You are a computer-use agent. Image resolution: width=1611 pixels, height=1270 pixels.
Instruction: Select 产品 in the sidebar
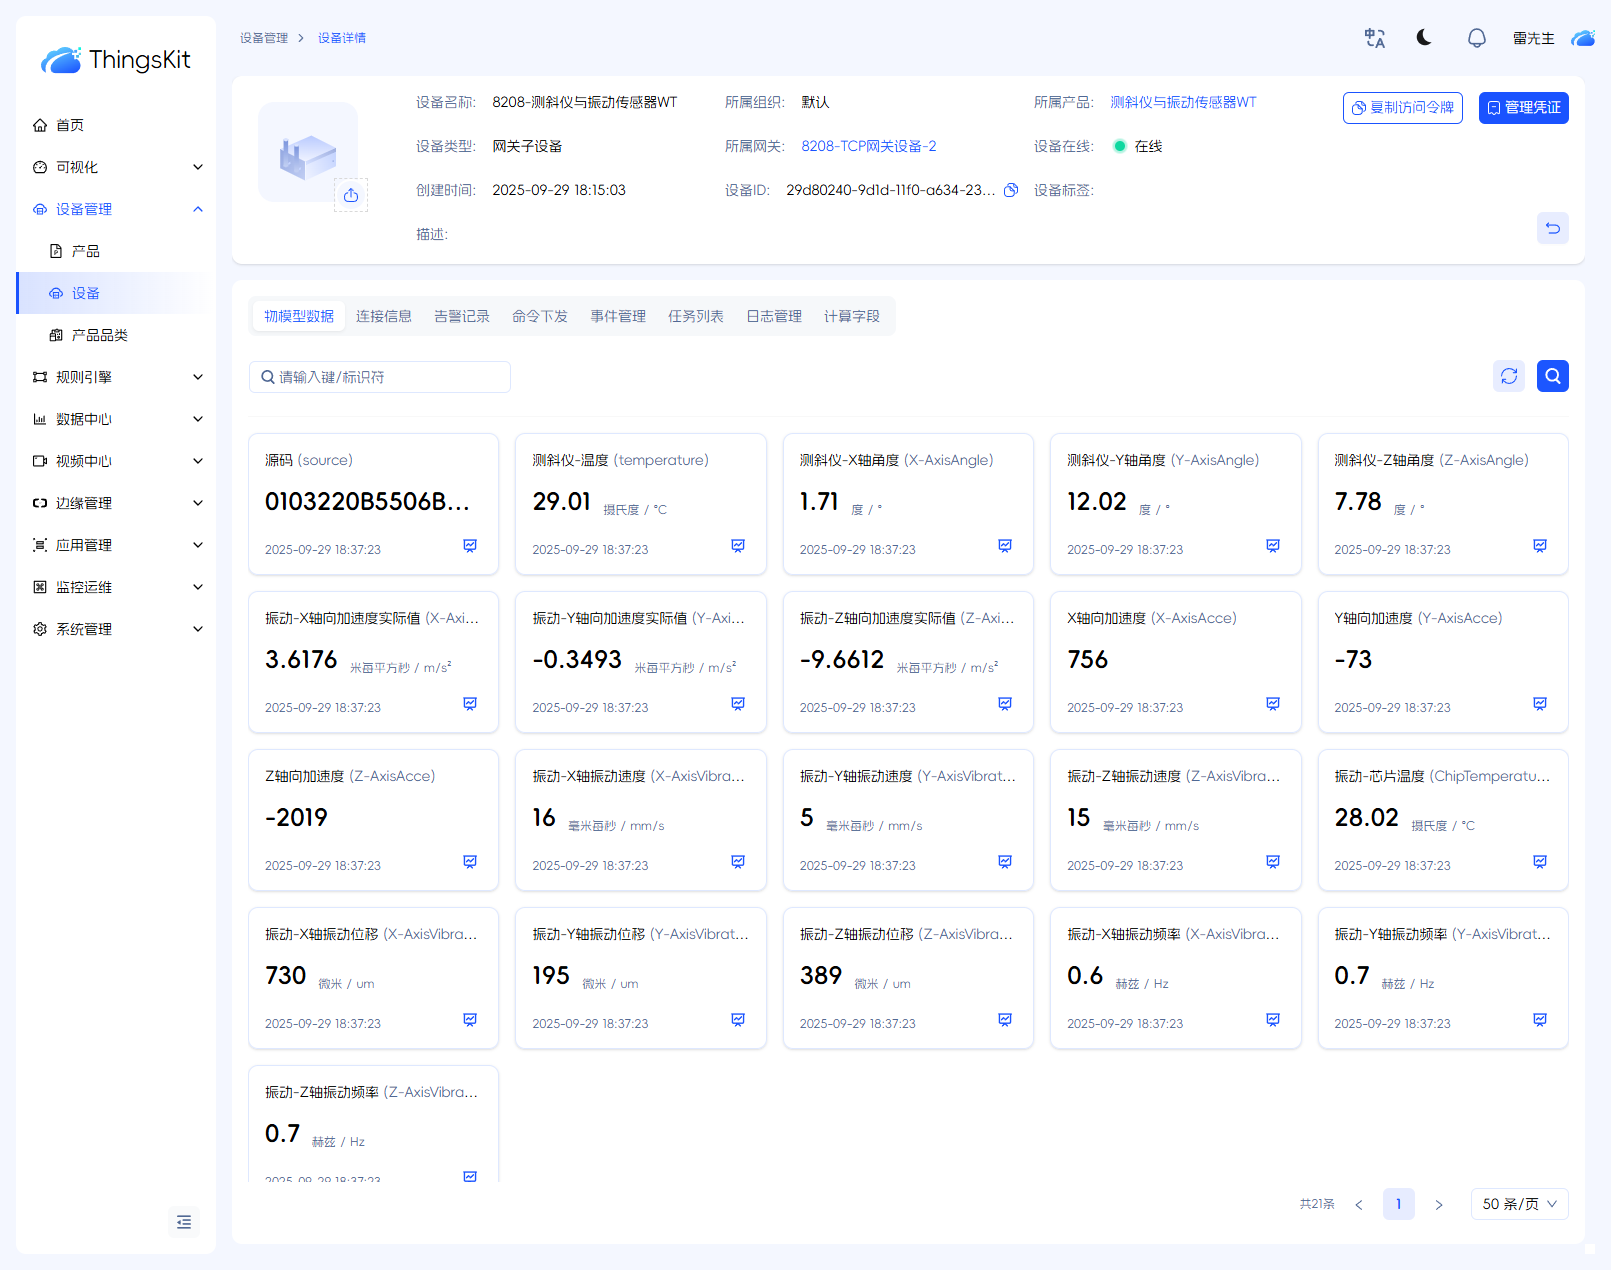[86, 251]
